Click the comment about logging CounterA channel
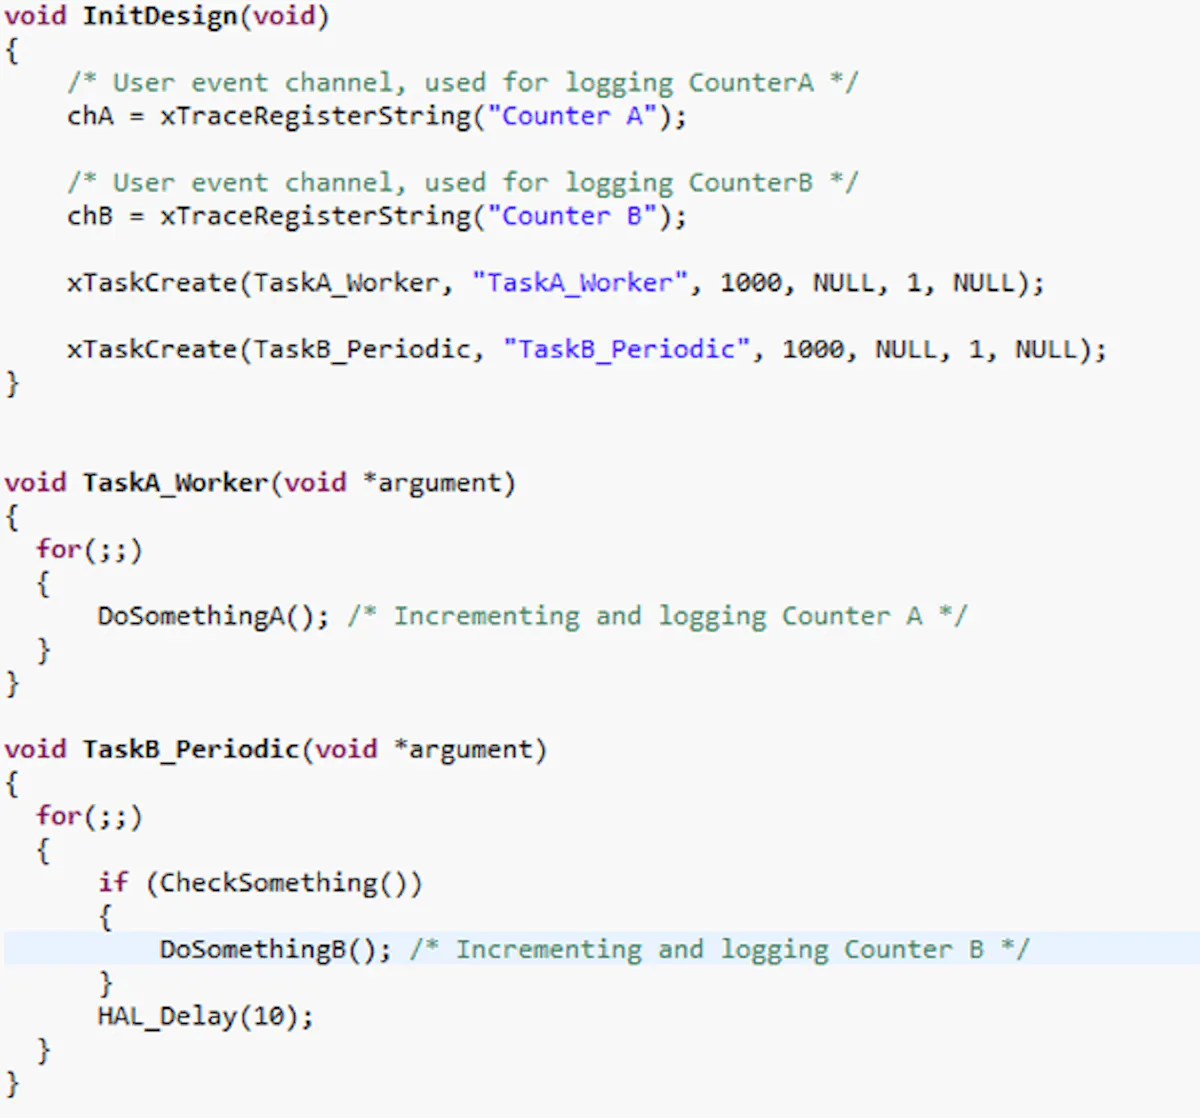 click(x=462, y=83)
